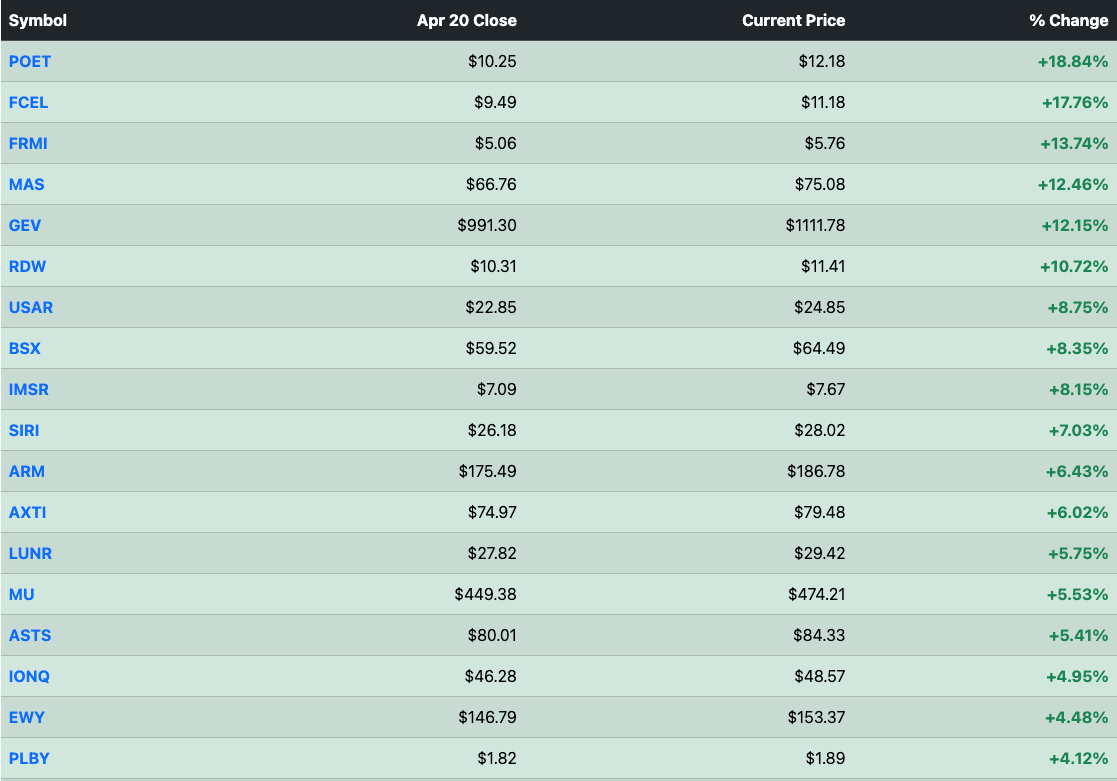Image resolution: width=1117 pixels, height=781 pixels.
Task: Select the IONQ ticker link
Action: coord(29,676)
